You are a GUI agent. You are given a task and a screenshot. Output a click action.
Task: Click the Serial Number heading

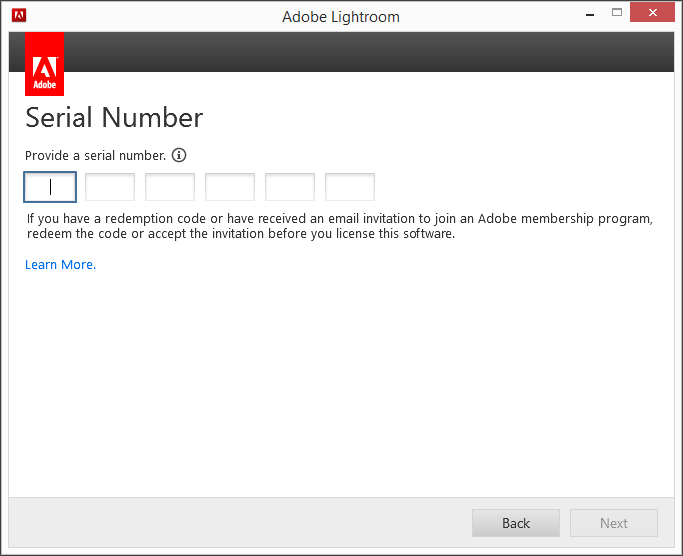114,118
